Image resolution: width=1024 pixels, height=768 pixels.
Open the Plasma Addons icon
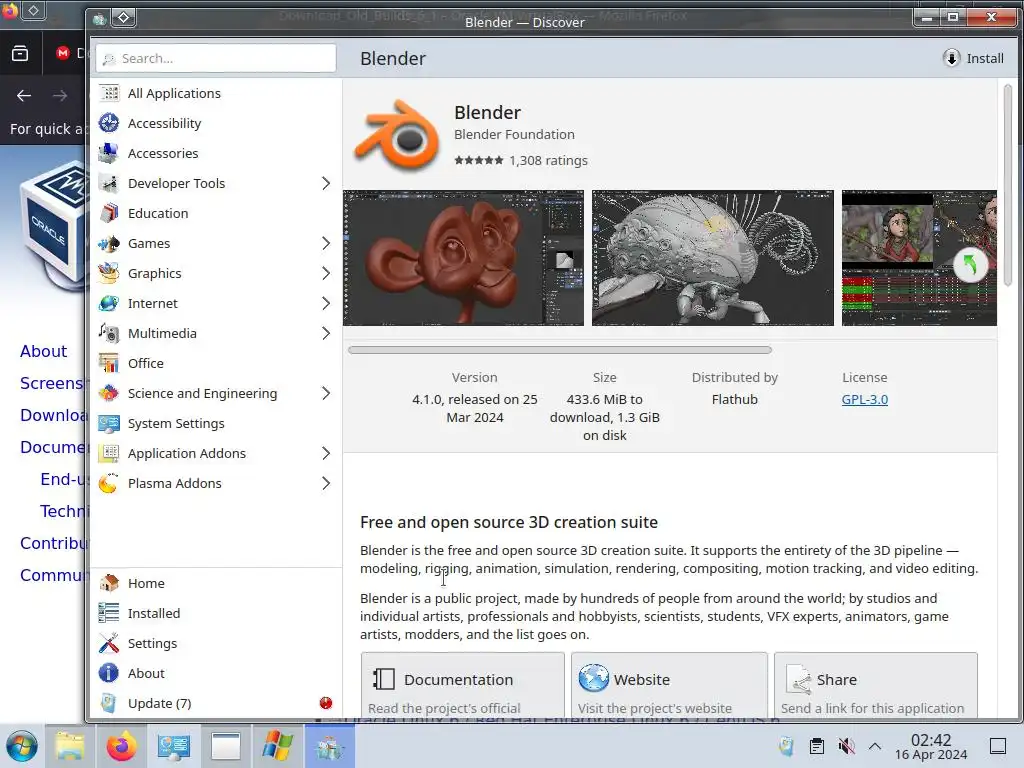click(x=109, y=484)
